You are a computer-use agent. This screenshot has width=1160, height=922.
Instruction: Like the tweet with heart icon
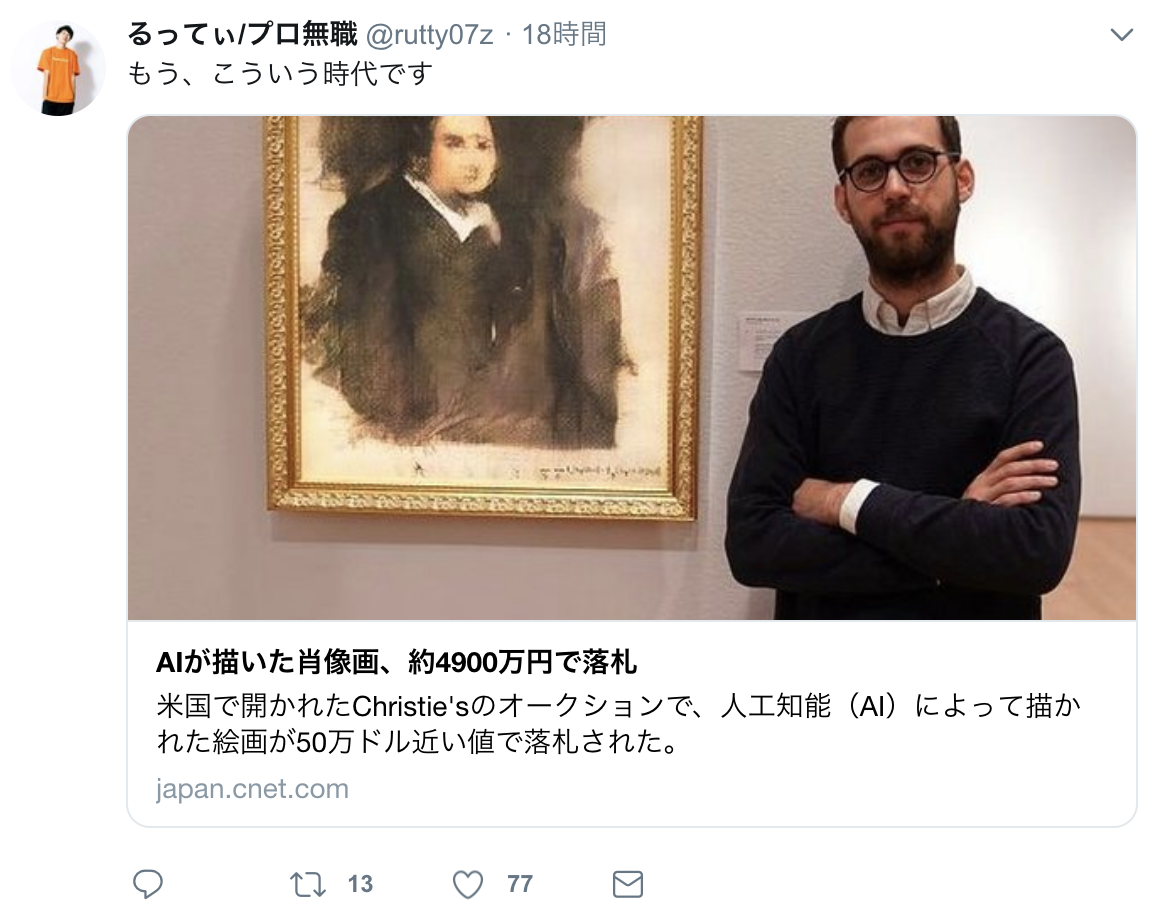[x=468, y=884]
